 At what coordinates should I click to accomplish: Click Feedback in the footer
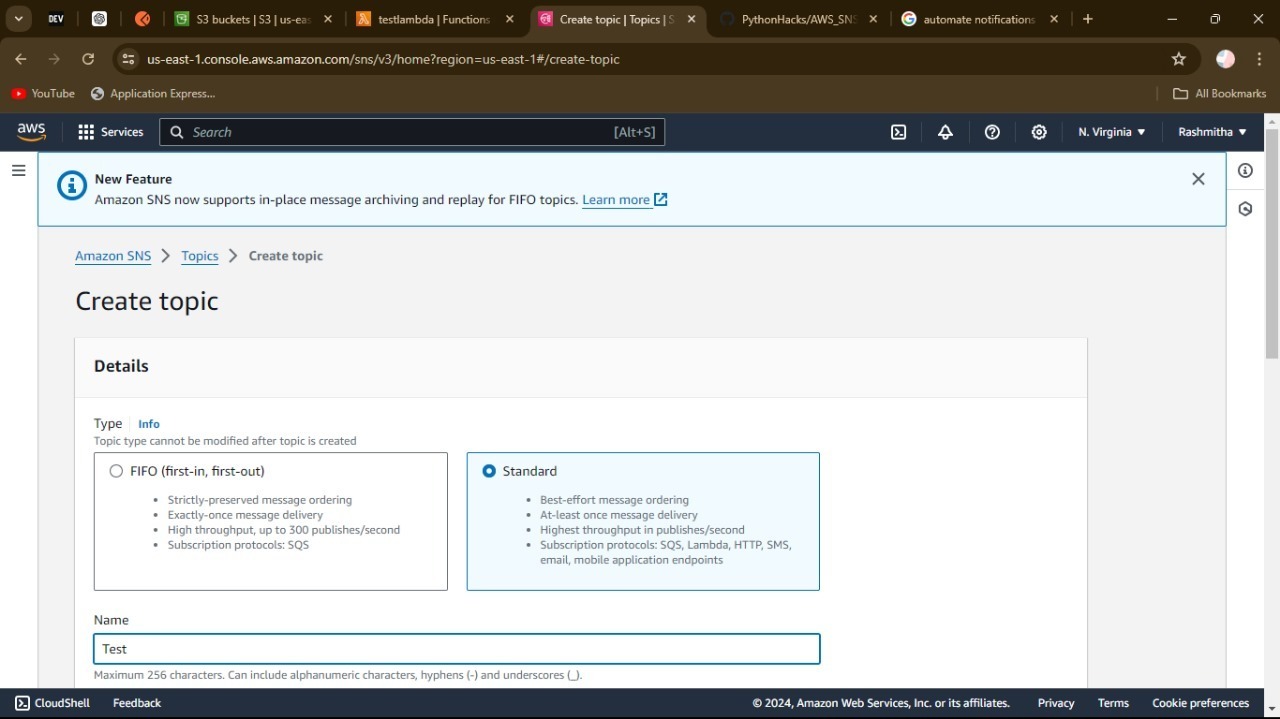137,703
